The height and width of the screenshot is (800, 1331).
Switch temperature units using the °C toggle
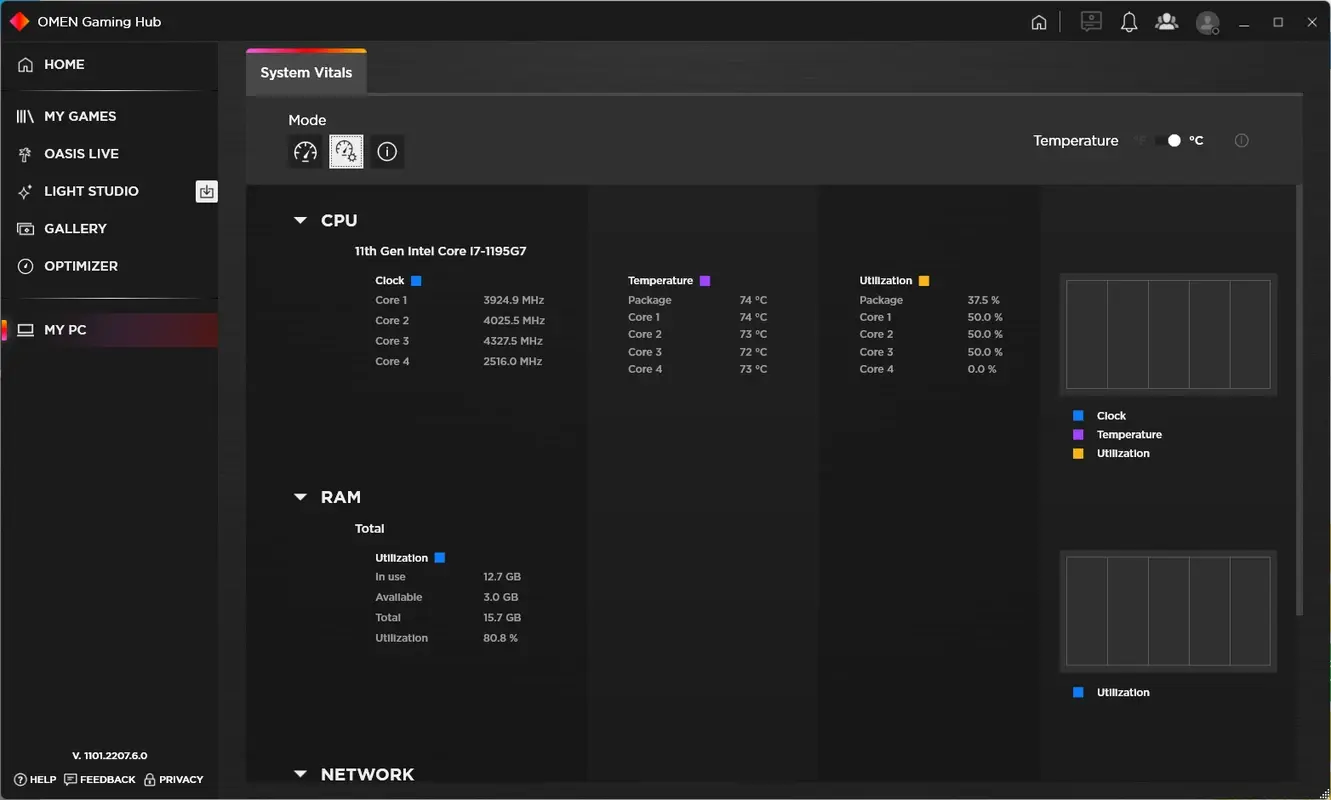coord(1173,141)
